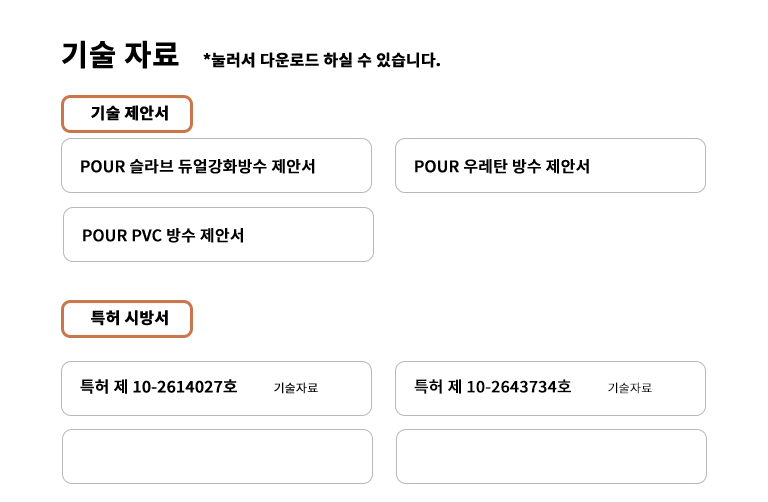
Task: Open POUR 슬라브 듀얼강화방수 제안서 download
Action: click(x=216, y=166)
